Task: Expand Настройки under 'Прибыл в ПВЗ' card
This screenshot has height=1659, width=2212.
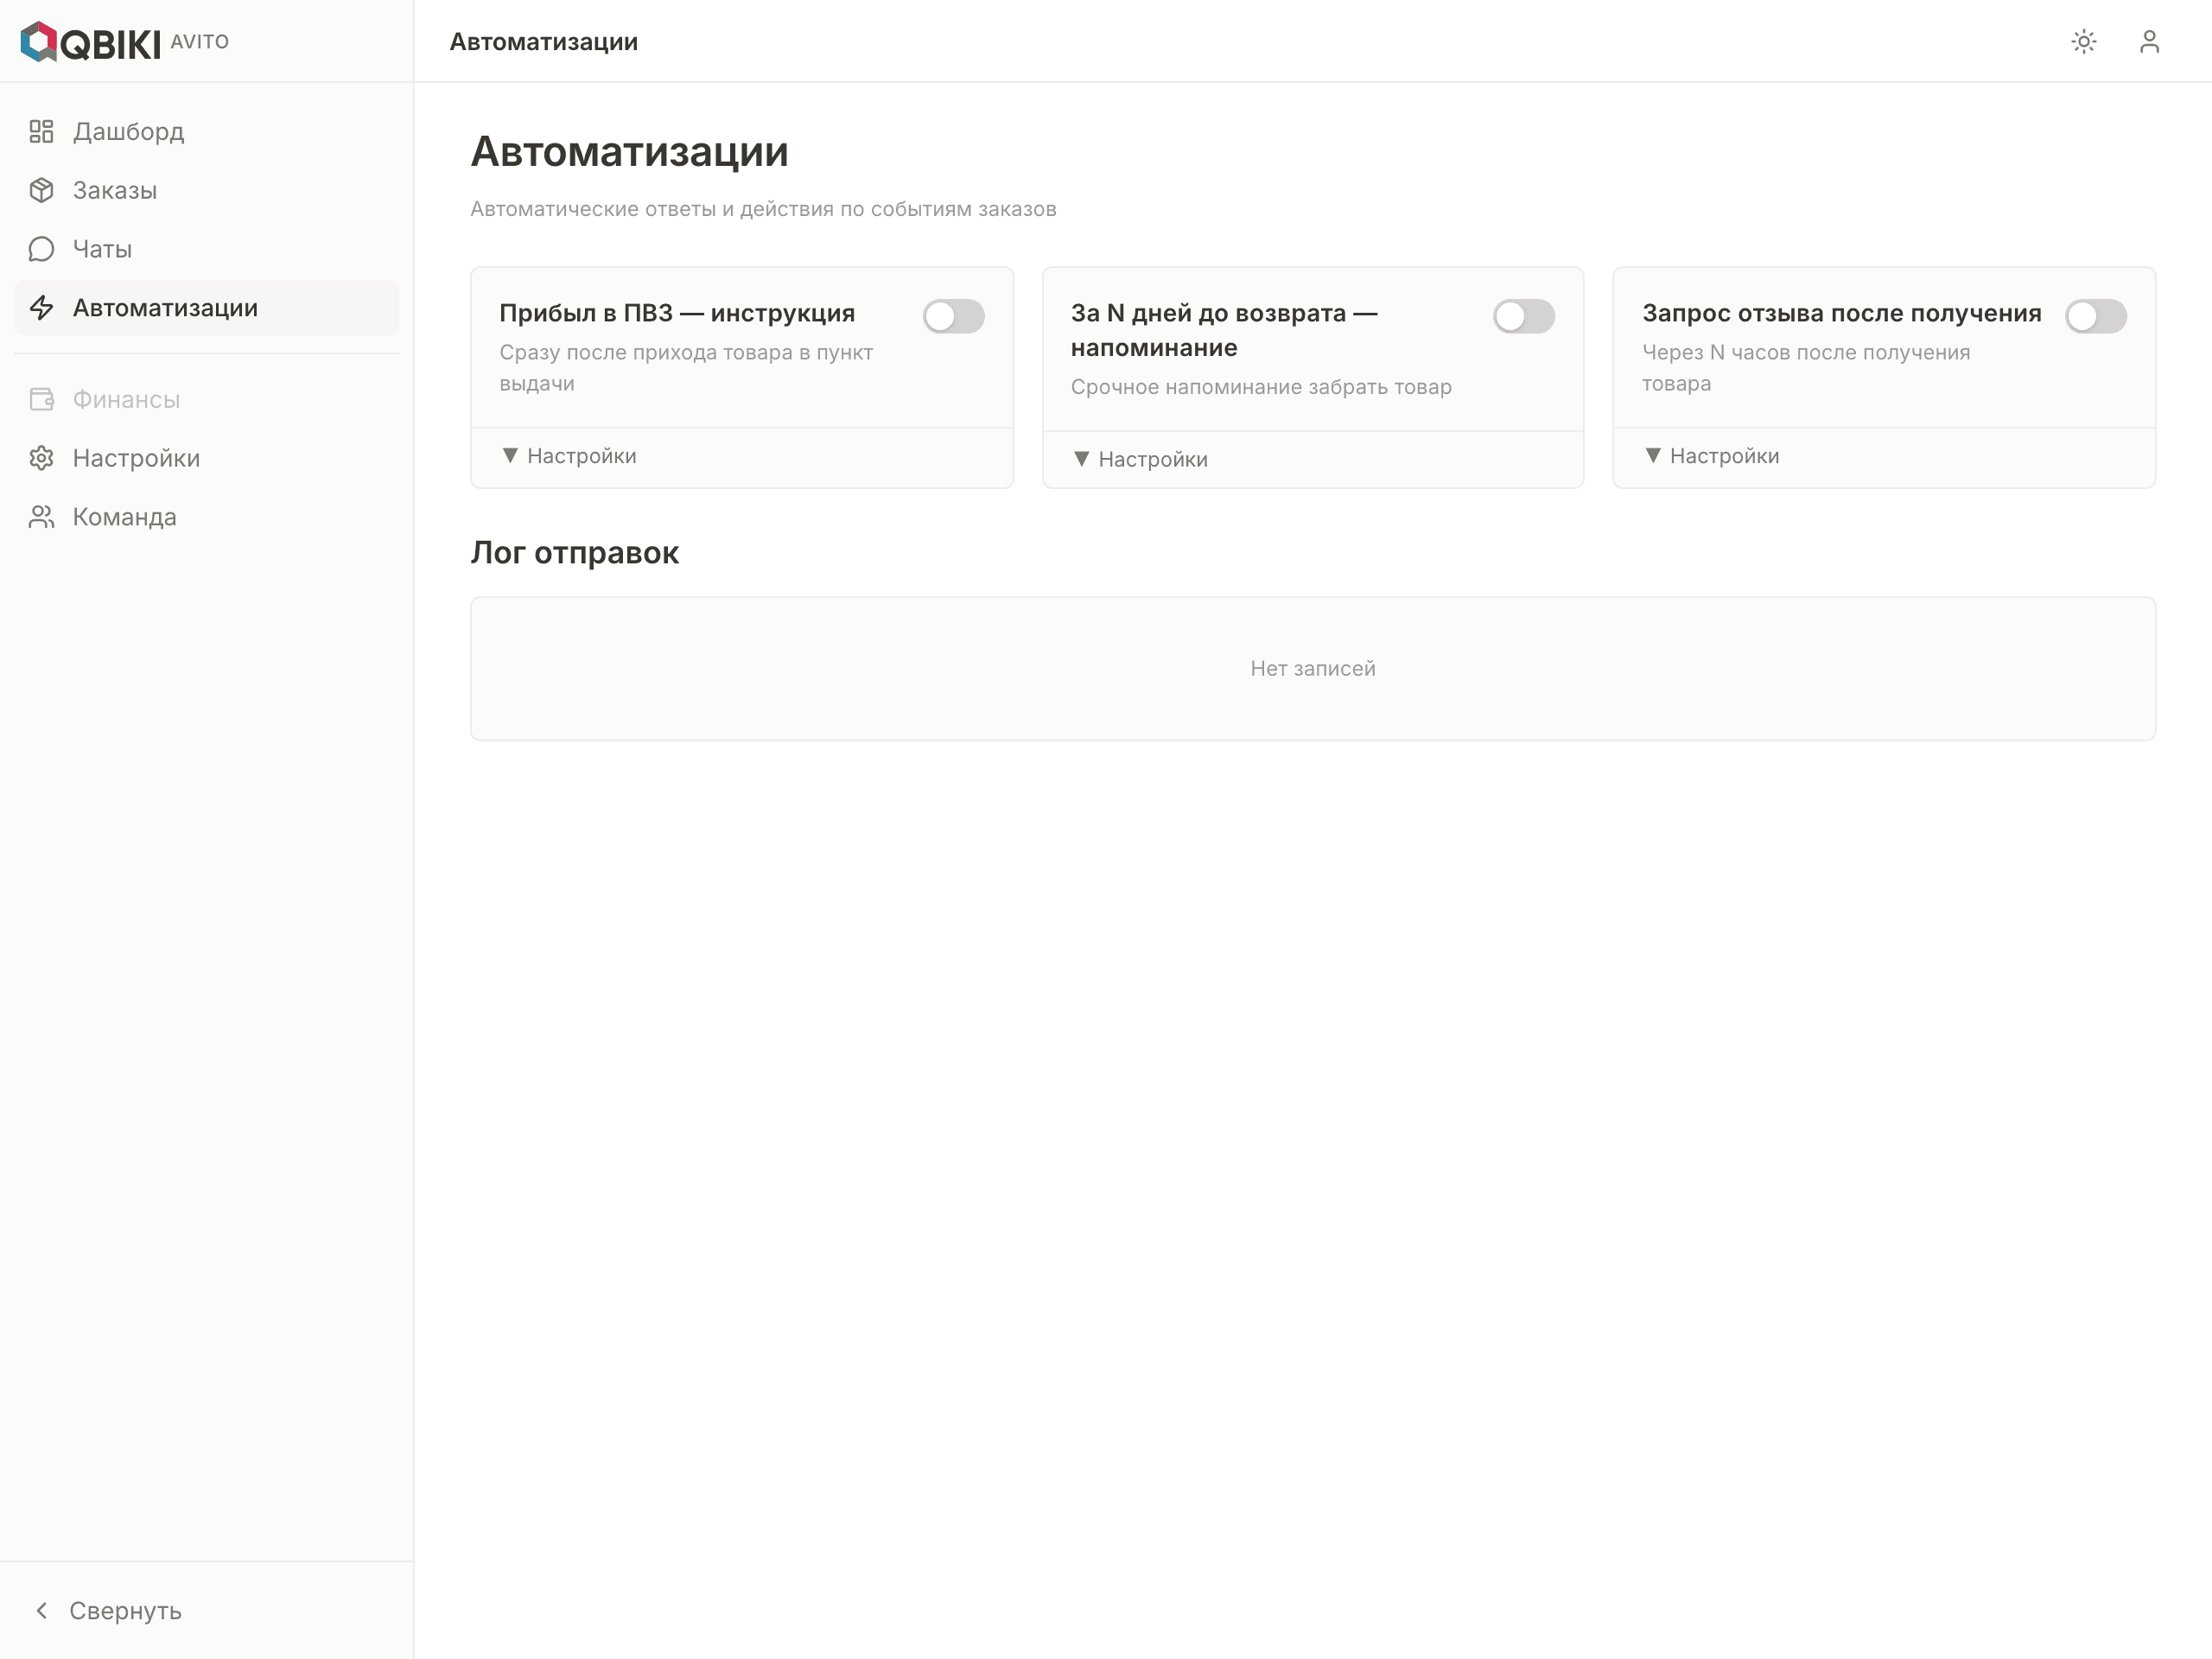Action: pos(568,456)
